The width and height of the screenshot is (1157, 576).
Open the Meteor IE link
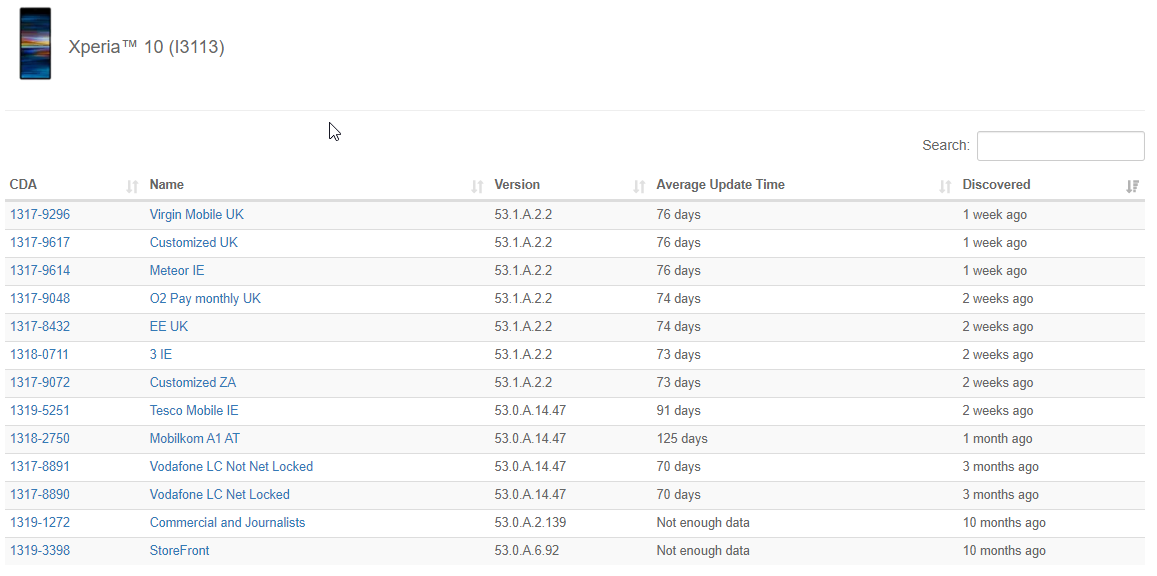tap(177, 271)
